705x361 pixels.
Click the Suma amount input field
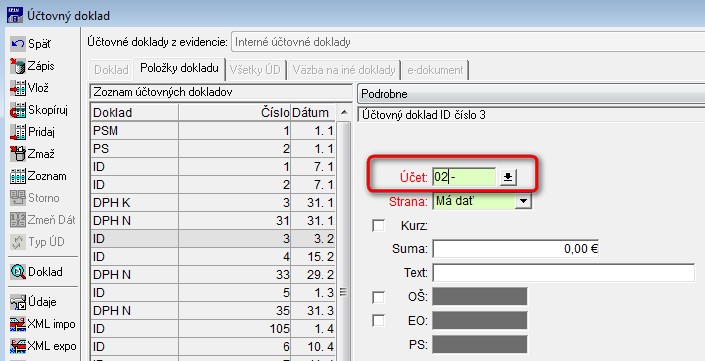516,249
